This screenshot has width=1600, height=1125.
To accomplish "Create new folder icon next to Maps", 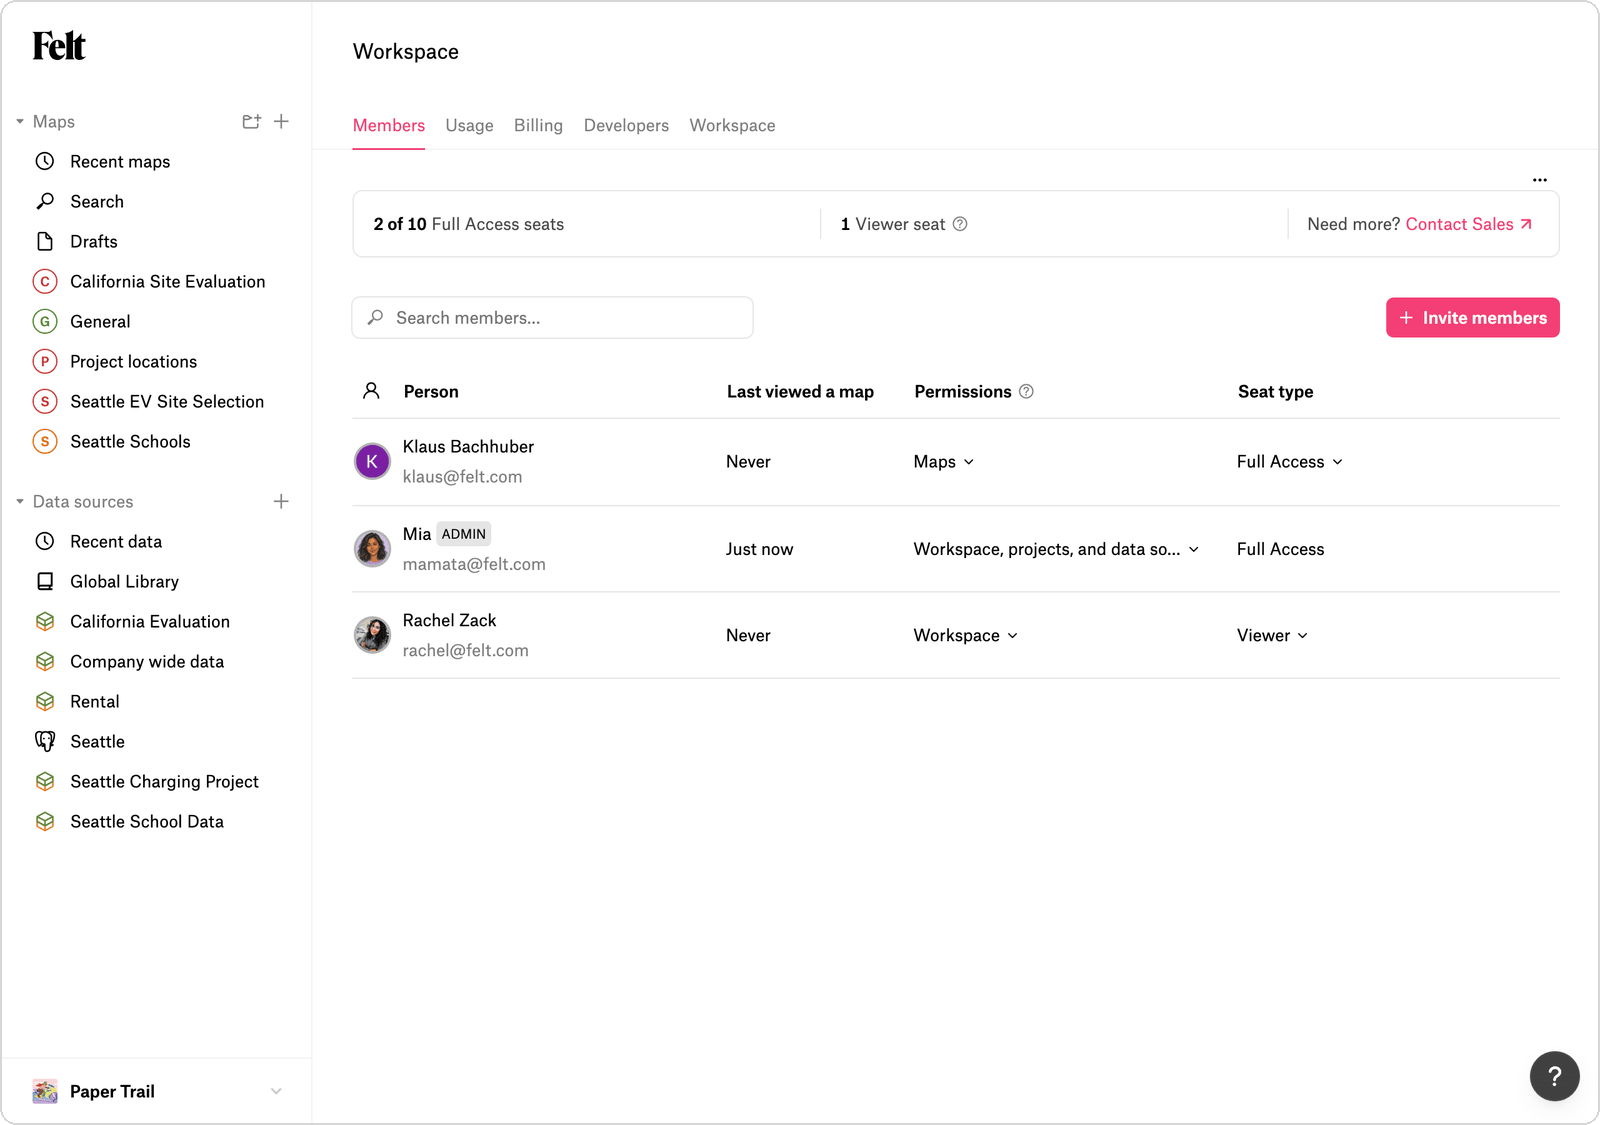I will [251, 121].
